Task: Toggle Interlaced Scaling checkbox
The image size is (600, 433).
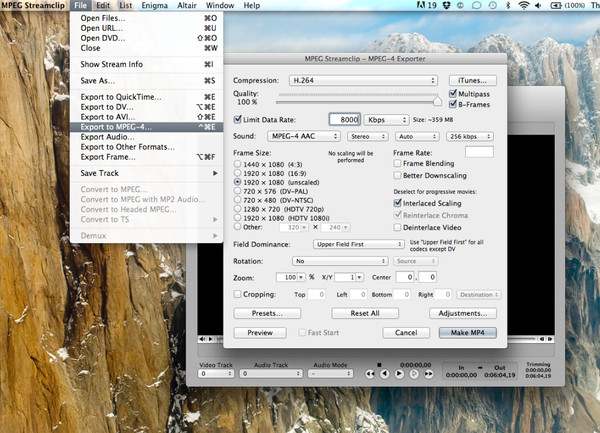Action: (x=397, y=203)
